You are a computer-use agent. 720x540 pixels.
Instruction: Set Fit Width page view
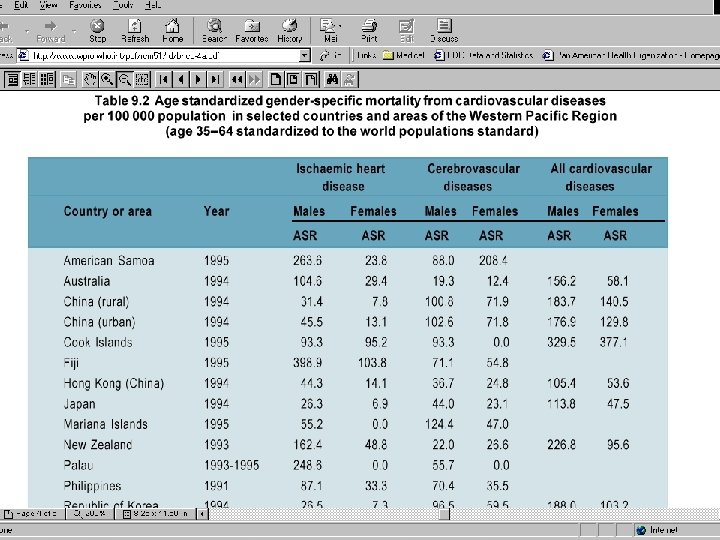[310, 79]
